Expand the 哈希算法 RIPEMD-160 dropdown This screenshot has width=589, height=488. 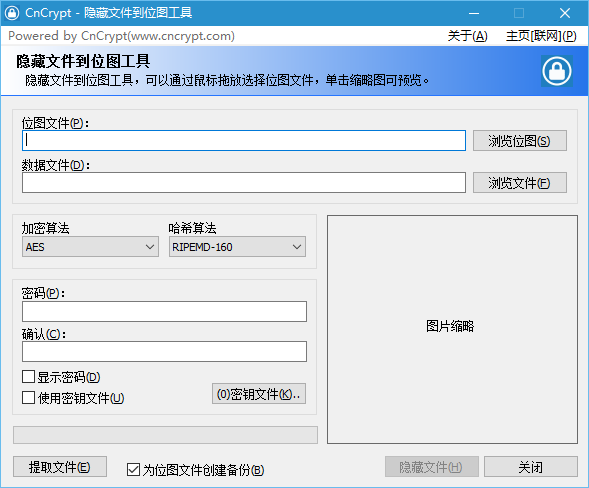tap(237, 247)
